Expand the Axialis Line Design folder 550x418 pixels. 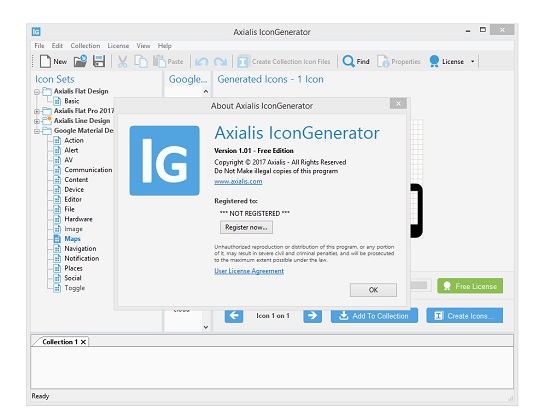[37, 121]
